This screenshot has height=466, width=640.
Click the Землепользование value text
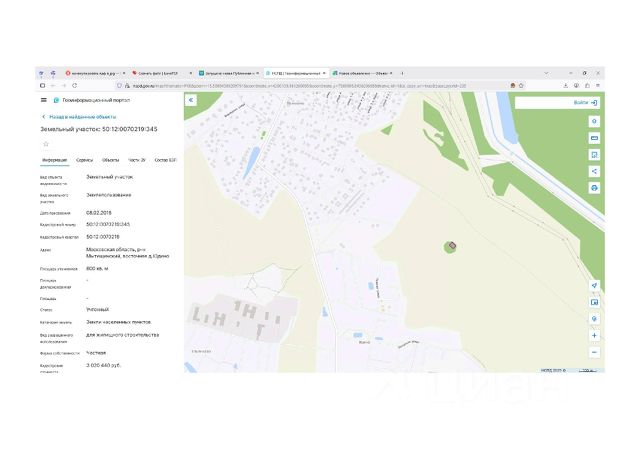point(109,195)
